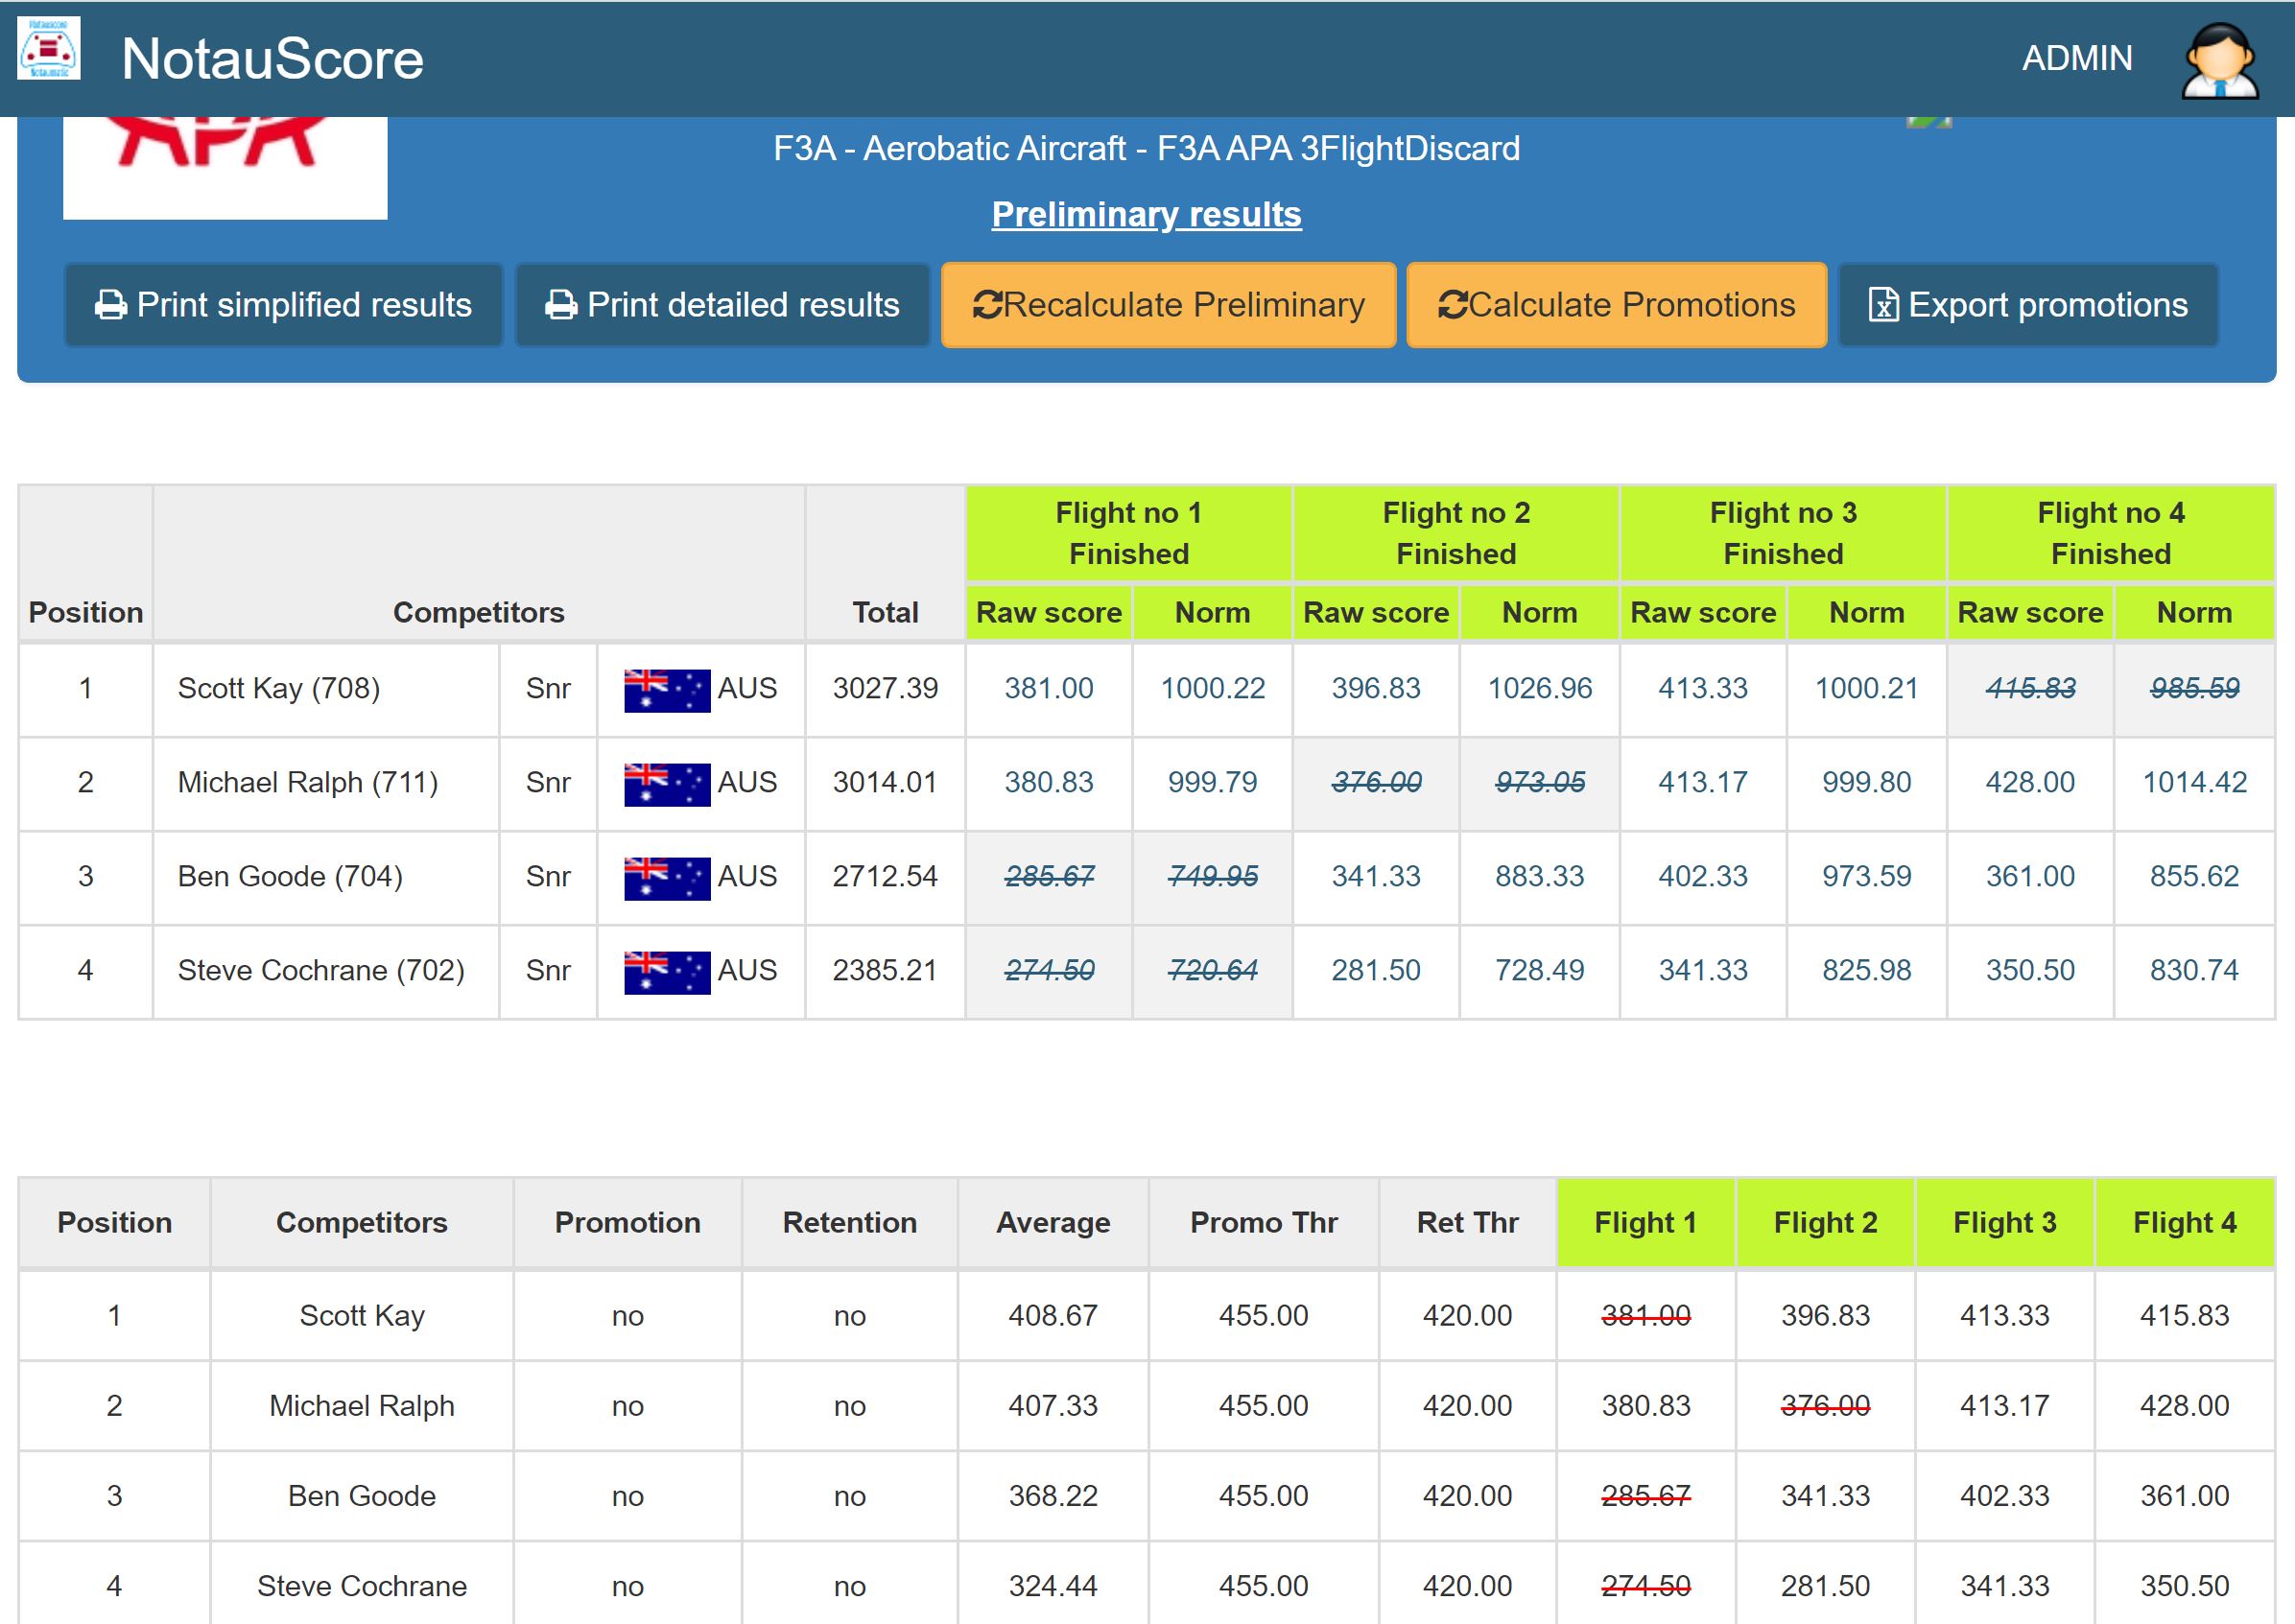Click Calculate Promotions button

1616,305
